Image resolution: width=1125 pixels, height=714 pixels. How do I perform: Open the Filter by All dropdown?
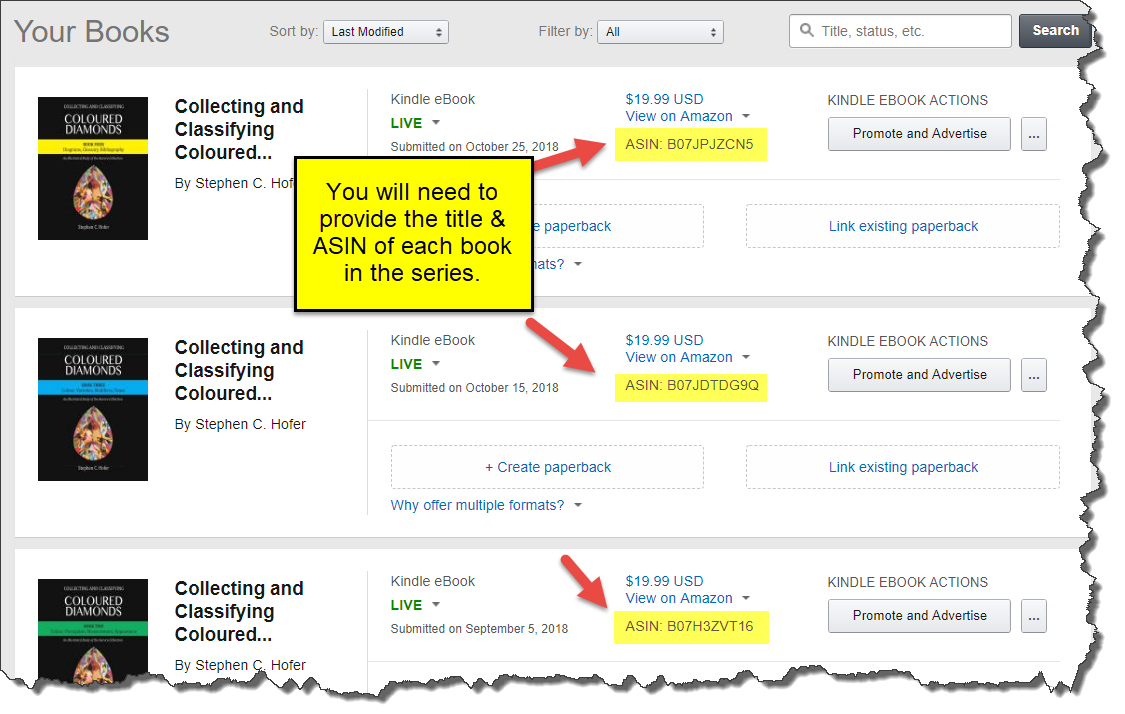tap(660, 32)
